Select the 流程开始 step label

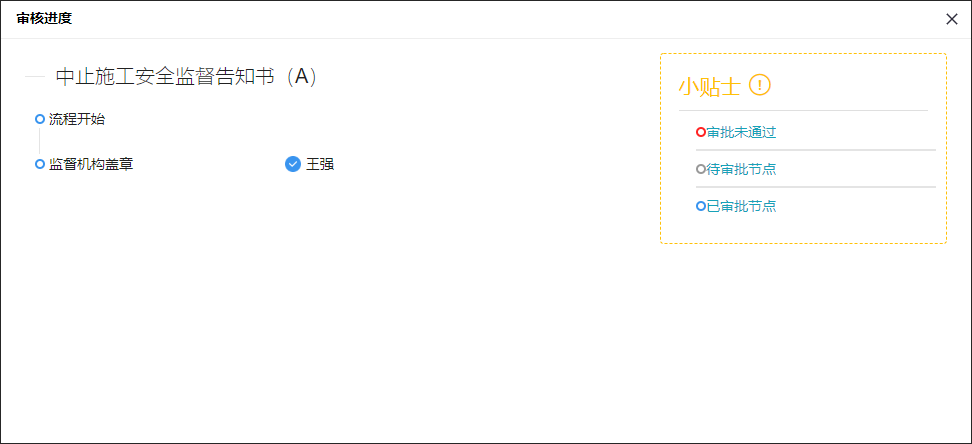(x=77, y=119)
